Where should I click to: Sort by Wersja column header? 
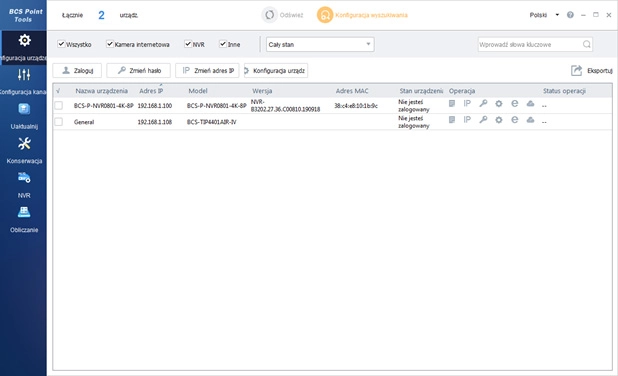262,91
